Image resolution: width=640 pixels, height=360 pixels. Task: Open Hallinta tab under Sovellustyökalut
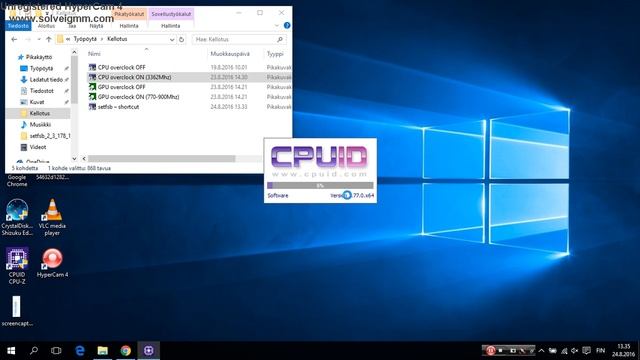171,26
